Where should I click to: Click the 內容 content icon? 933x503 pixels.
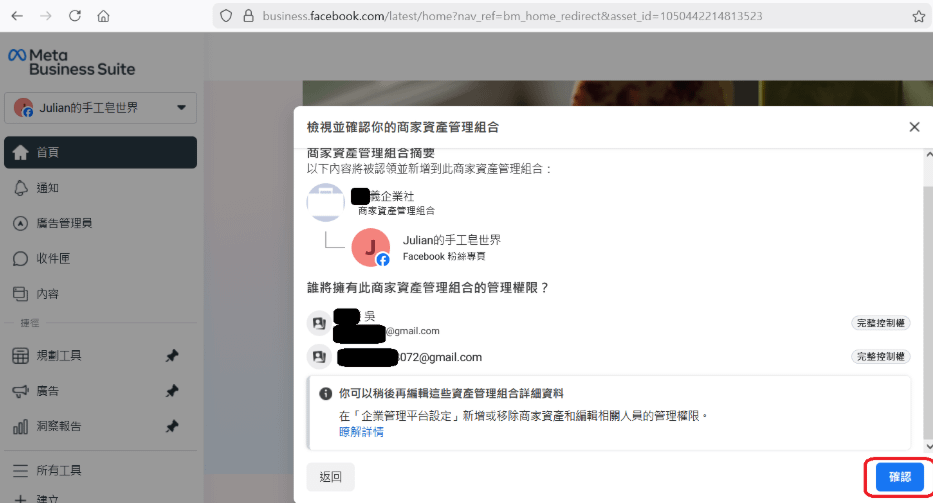click(20, 294)
